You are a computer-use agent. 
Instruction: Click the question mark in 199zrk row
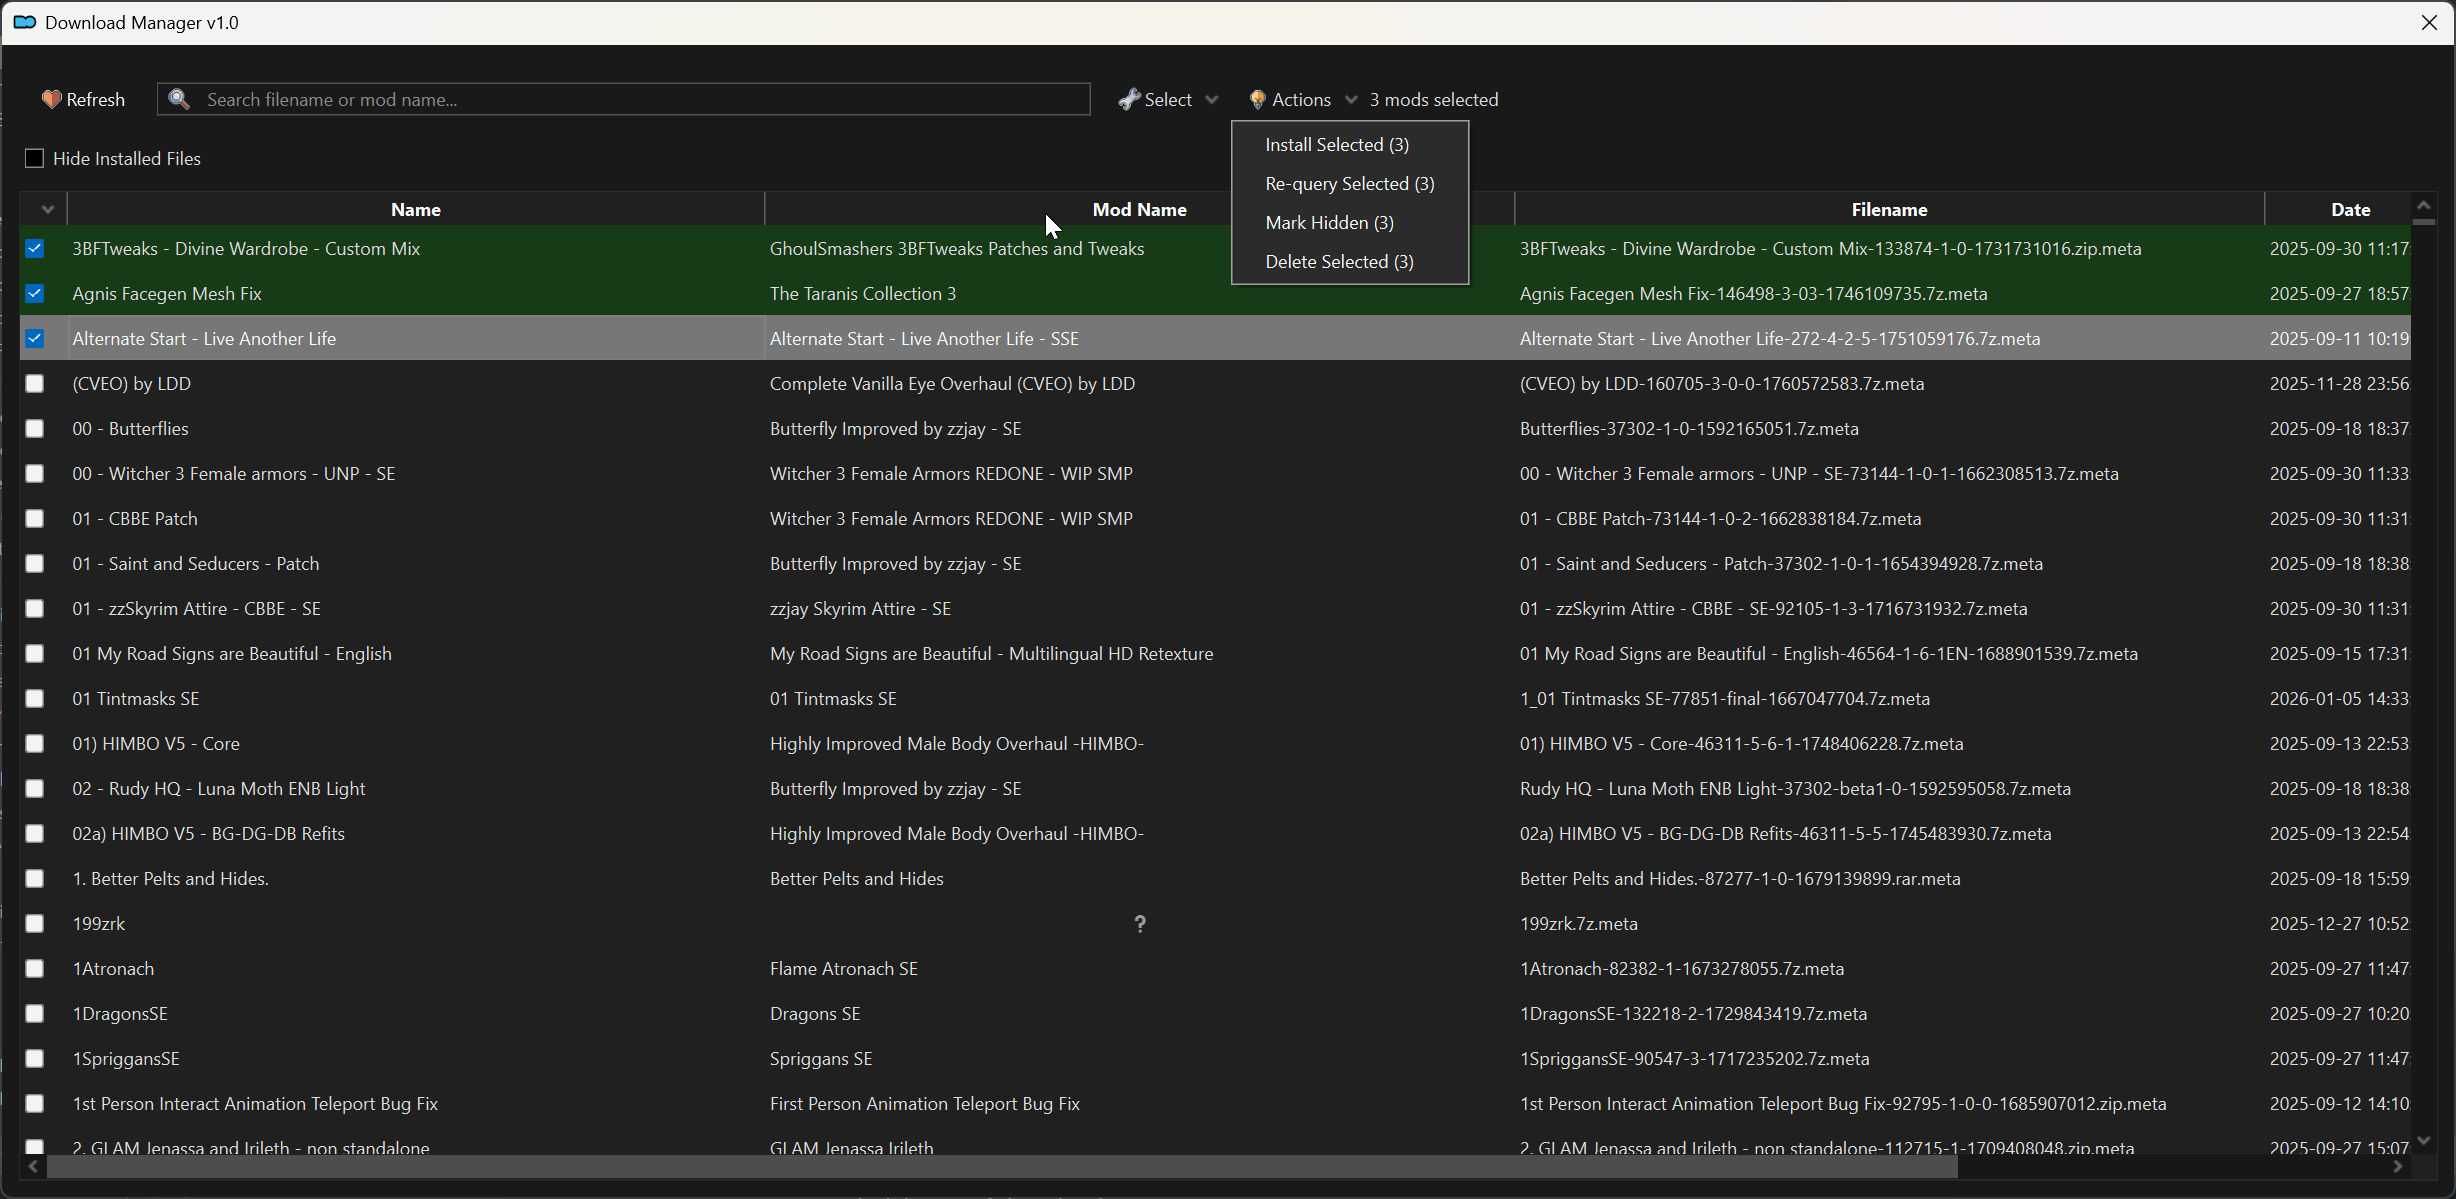point(1140,923)
